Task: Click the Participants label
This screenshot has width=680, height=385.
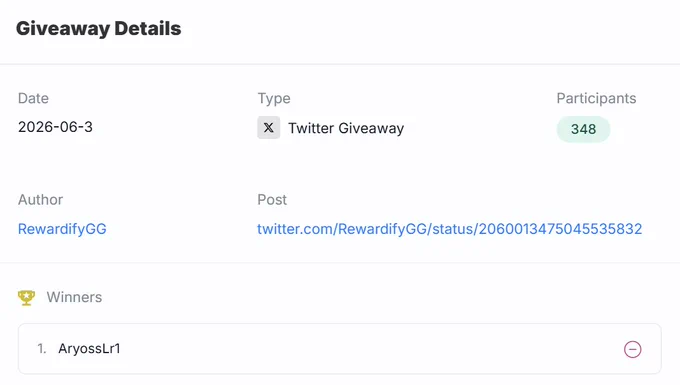Action: click(x=596, y=98)
